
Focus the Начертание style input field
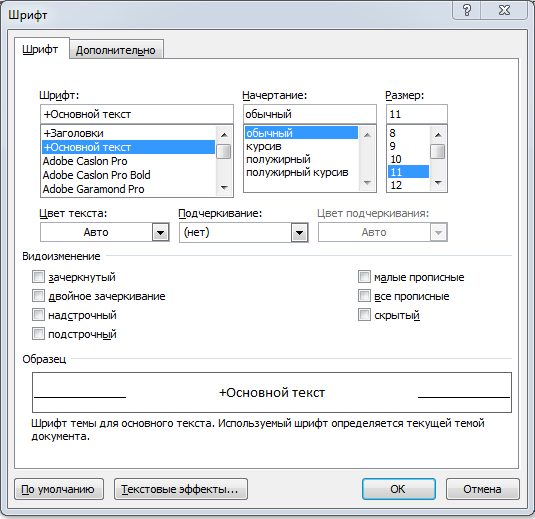click(x=310, y=114)
